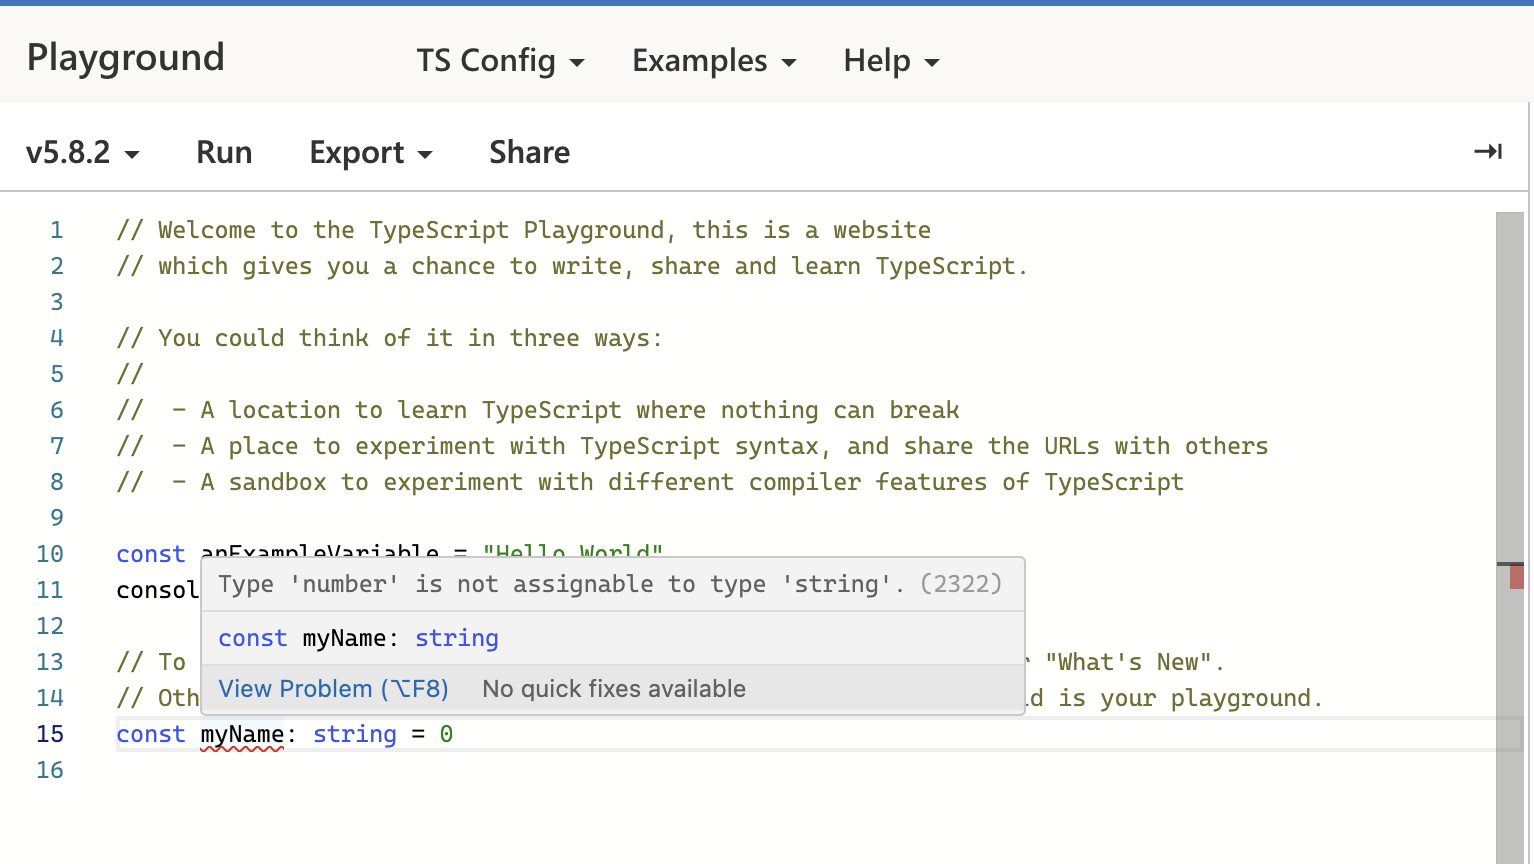Open the Examples dropdown menu
Viewport: 1534px width, 864px height.
(x=714, y=61)
